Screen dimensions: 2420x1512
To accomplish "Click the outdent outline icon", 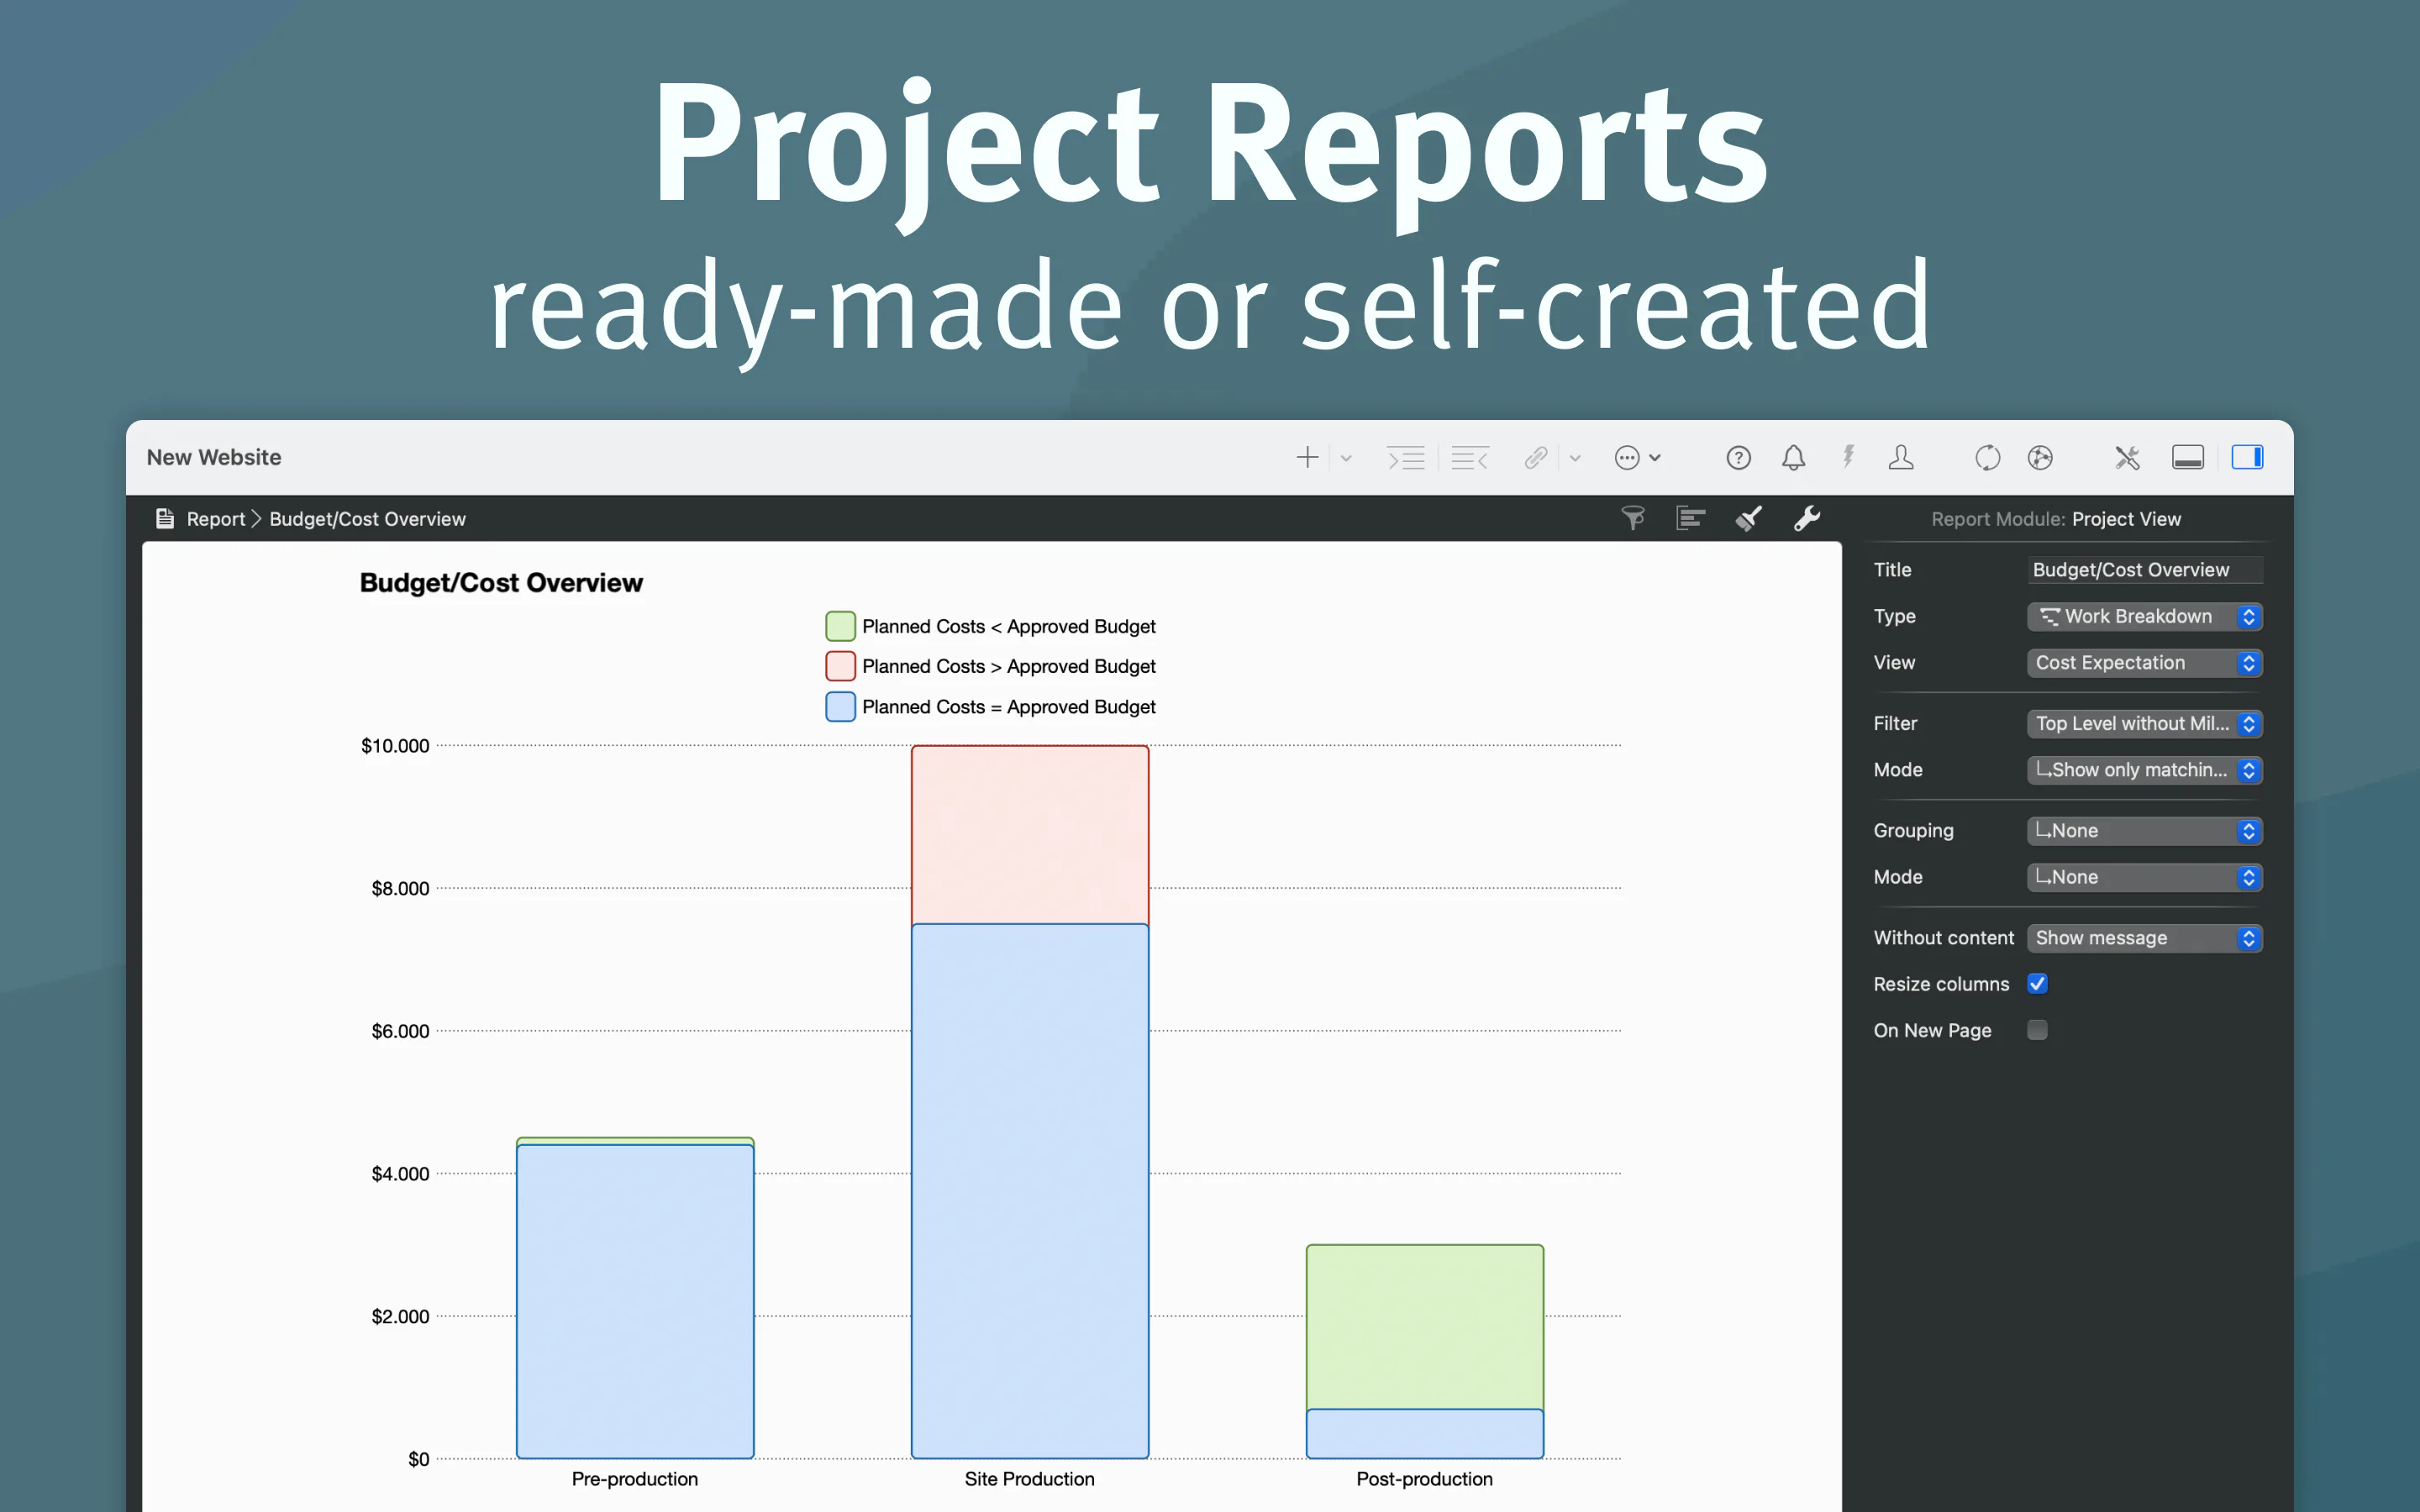I will point(1470,458).
